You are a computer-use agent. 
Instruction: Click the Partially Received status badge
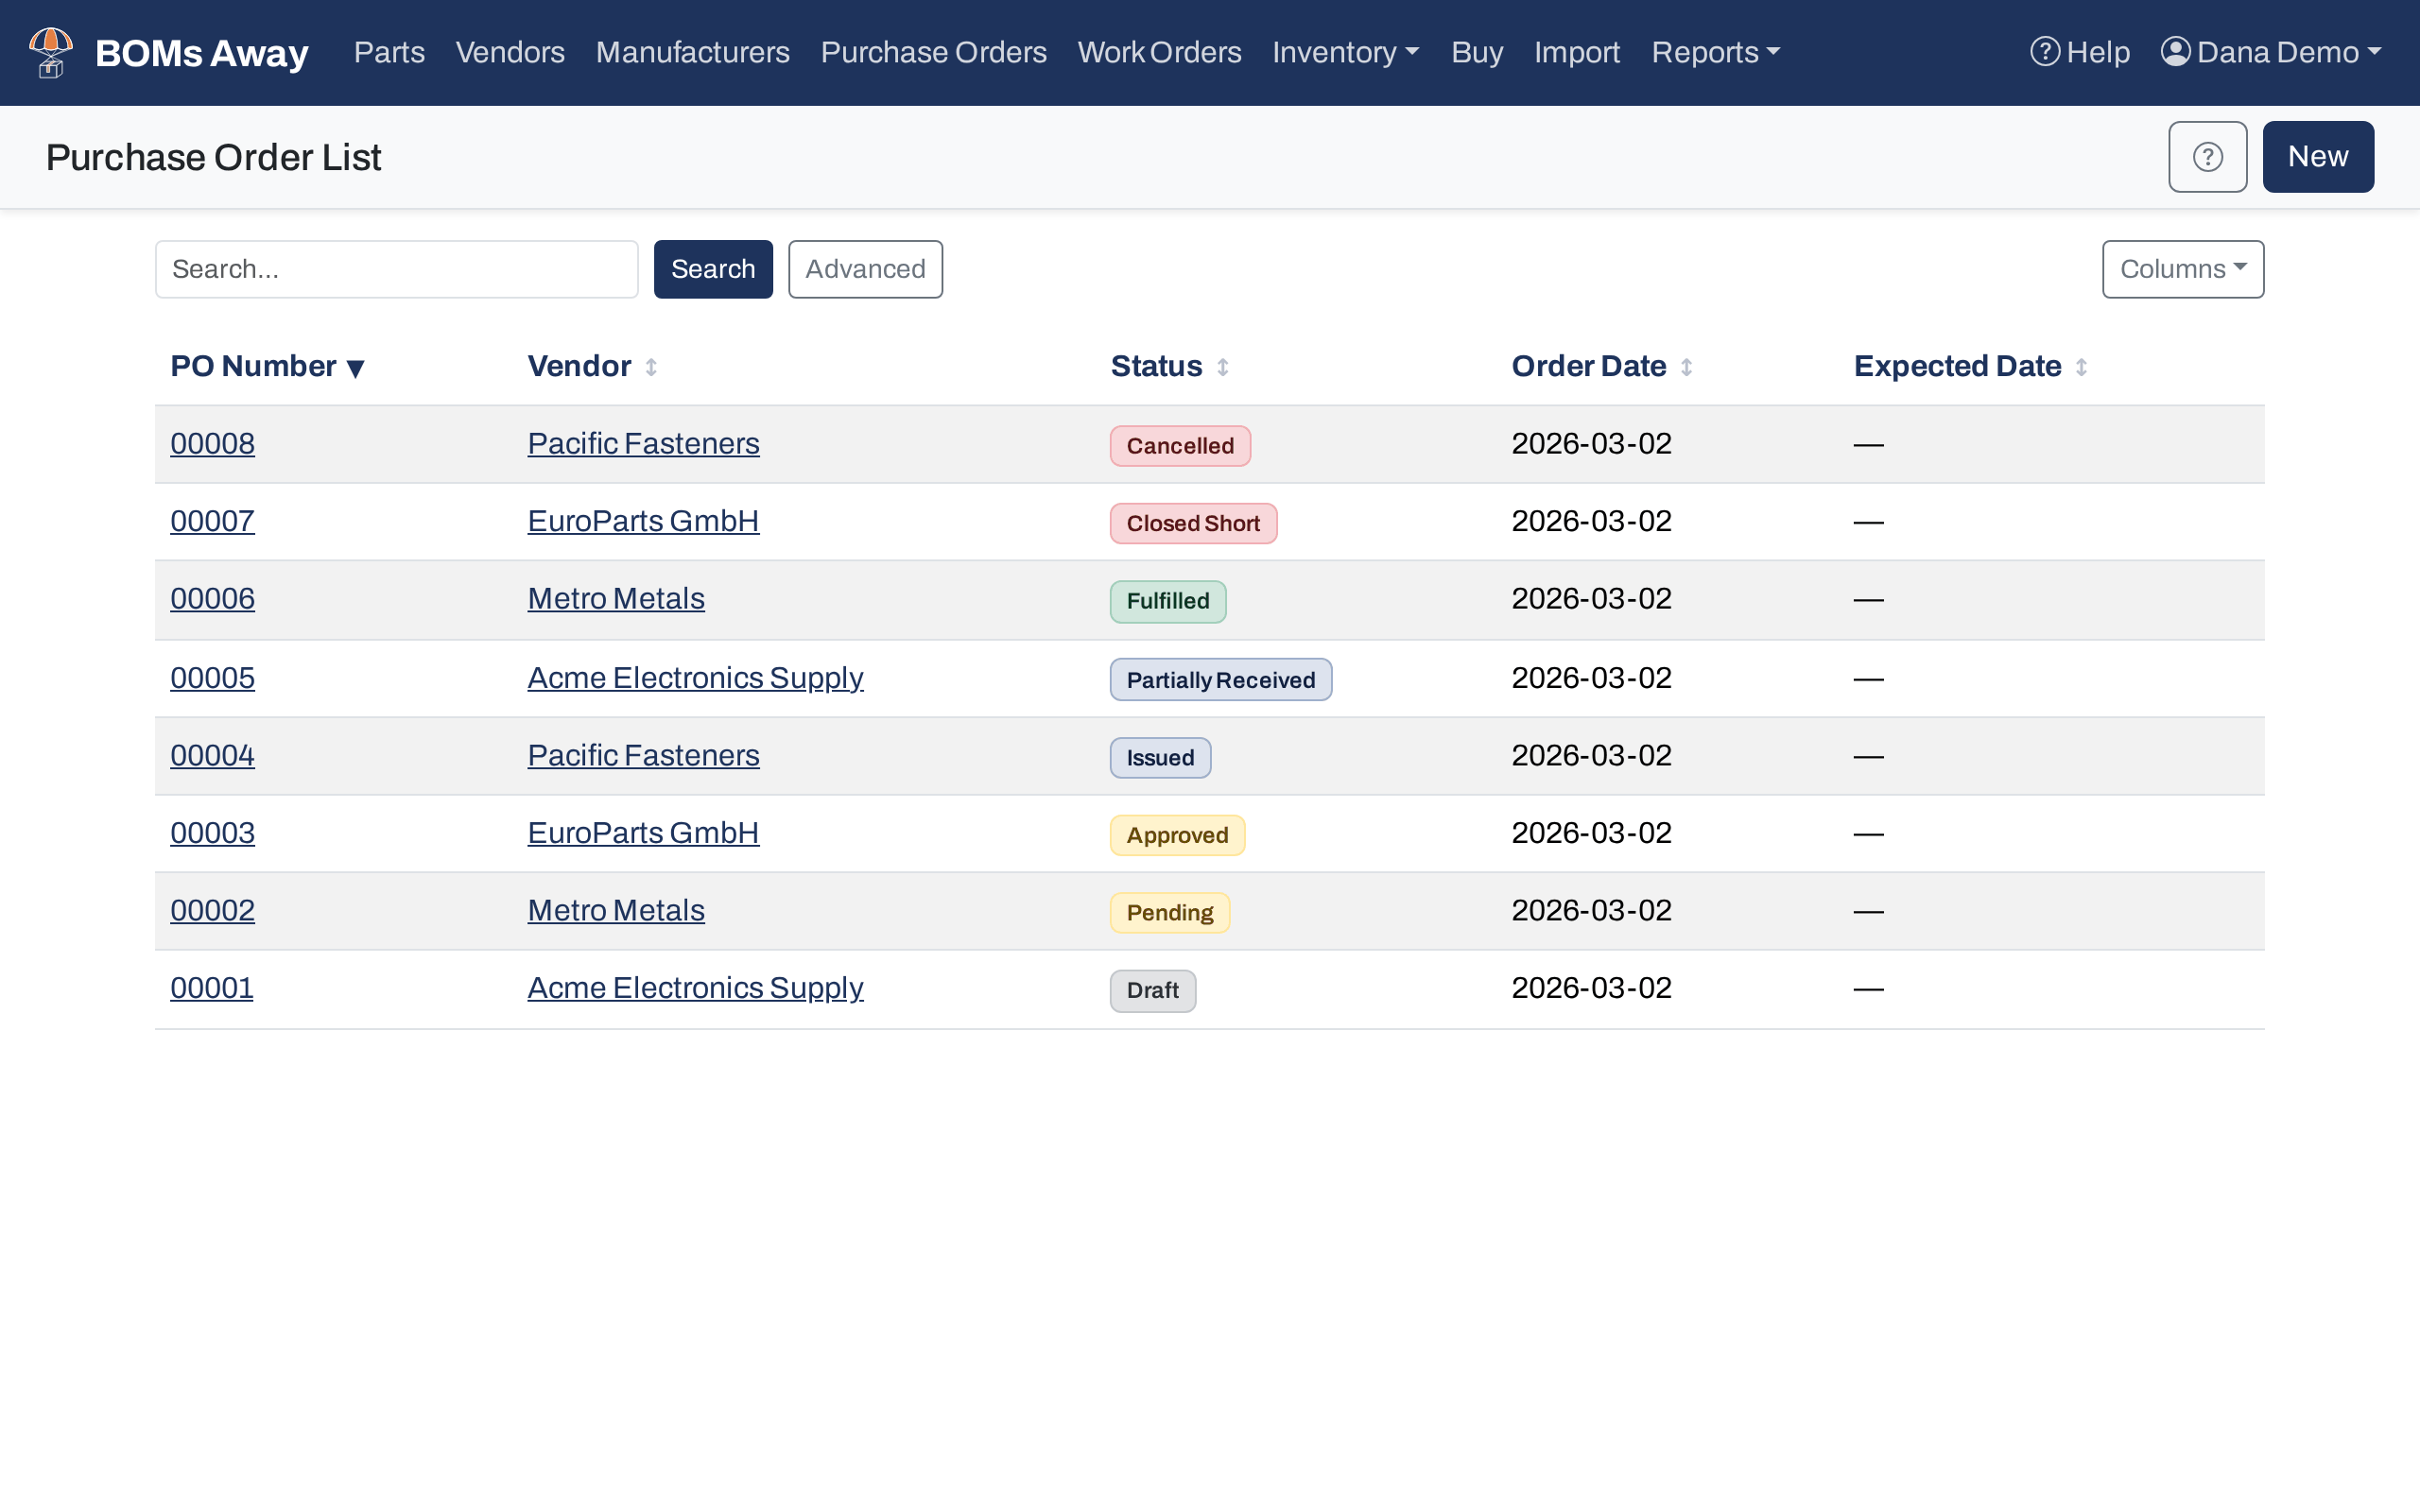pos(1220,680)
